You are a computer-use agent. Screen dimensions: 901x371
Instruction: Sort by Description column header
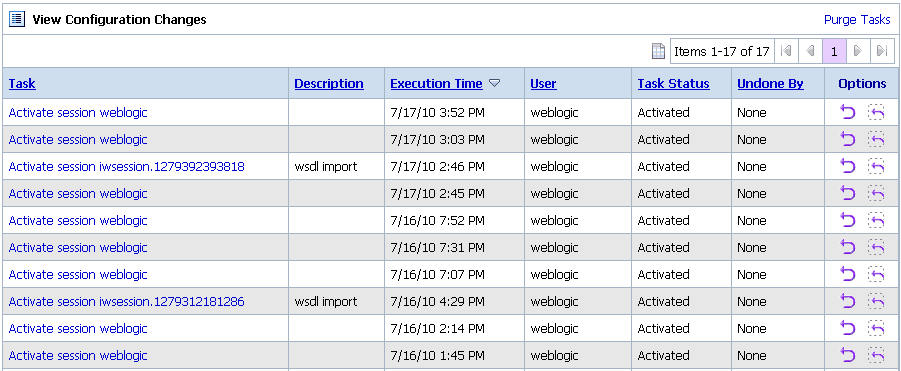coord(329,84)
